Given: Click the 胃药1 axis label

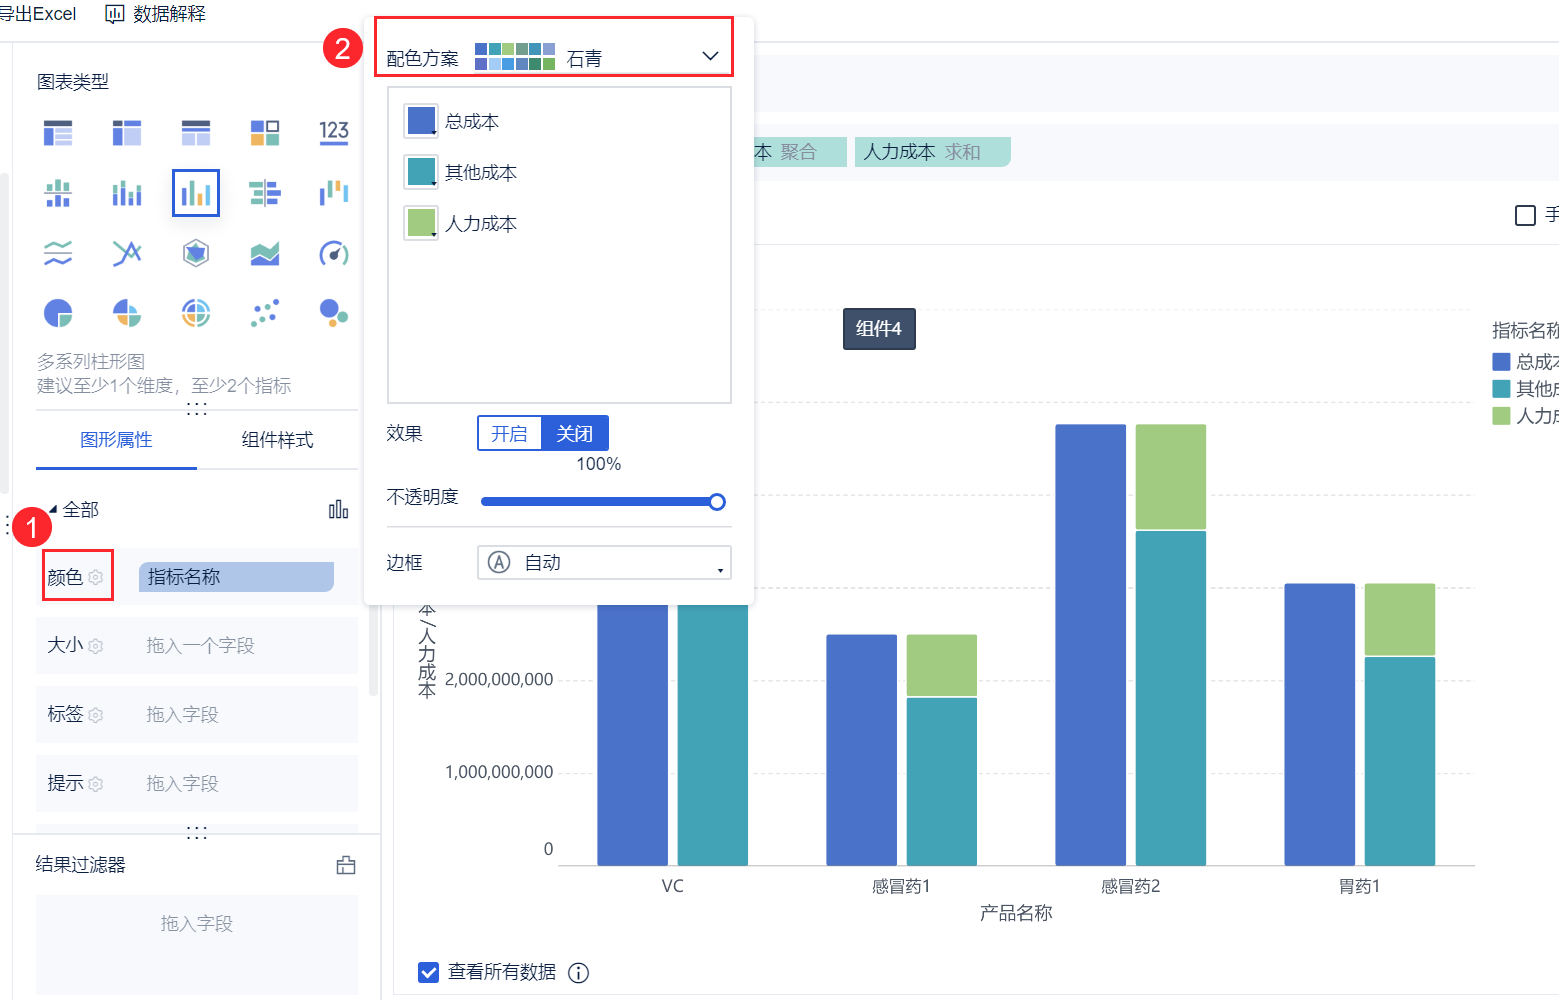Looking at the screenshot, I should coord(1360,886).
